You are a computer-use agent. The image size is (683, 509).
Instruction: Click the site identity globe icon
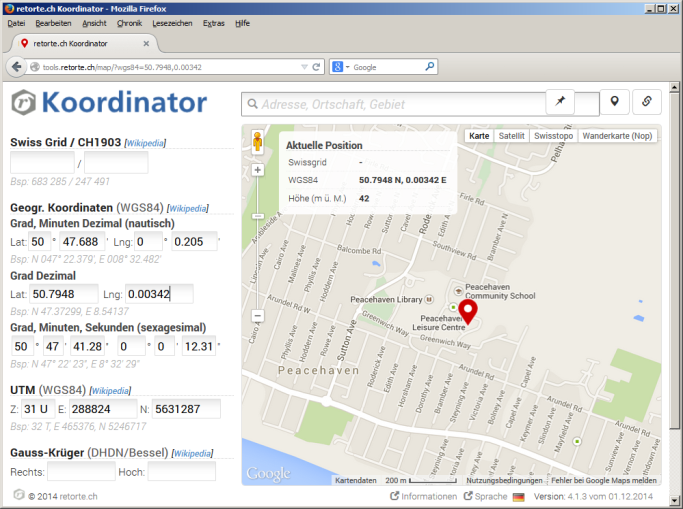click(35, 67)
